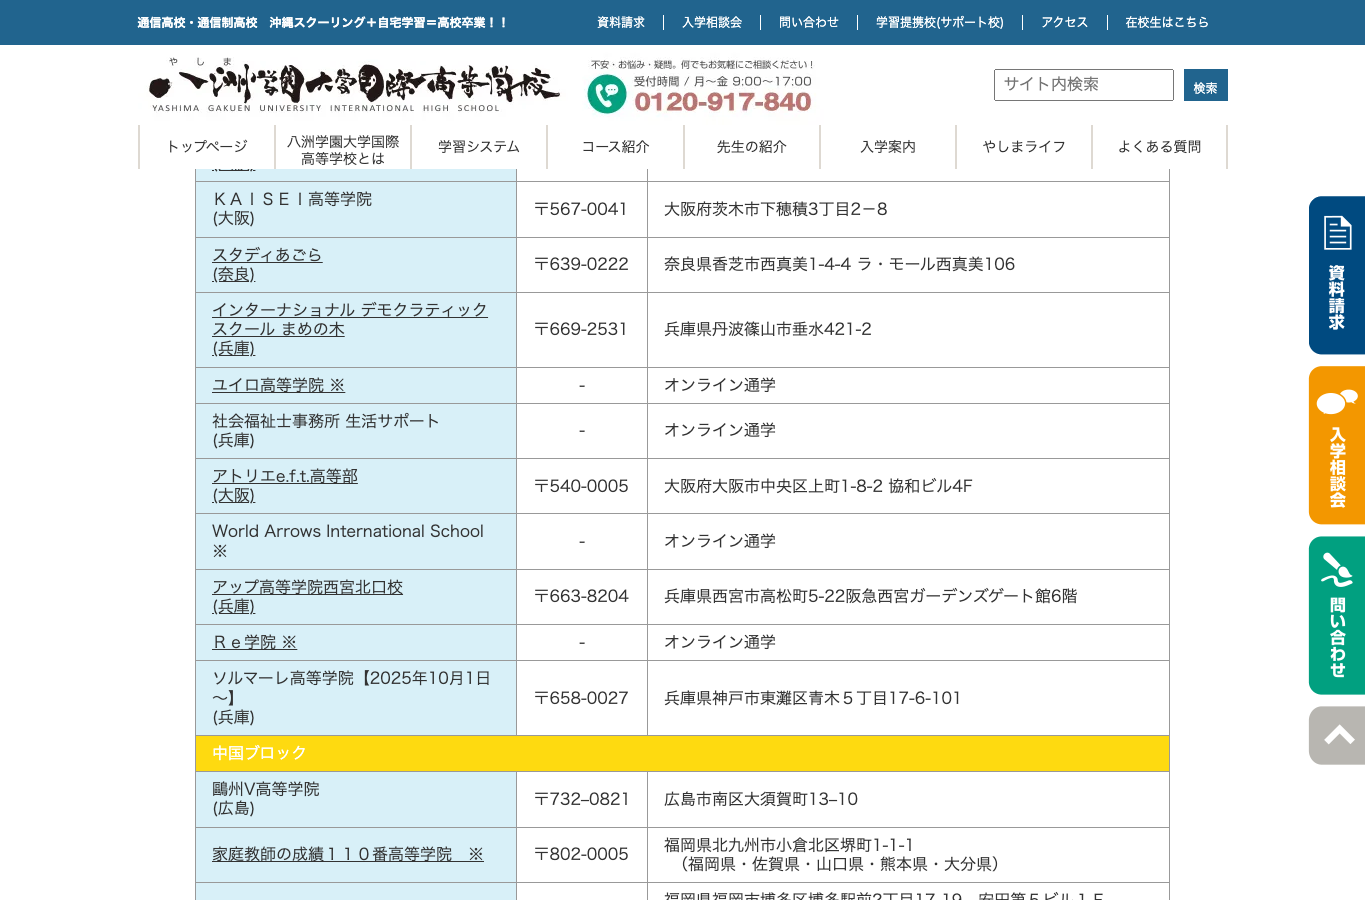Click postal code 〒567-0041

click(581, 209)
